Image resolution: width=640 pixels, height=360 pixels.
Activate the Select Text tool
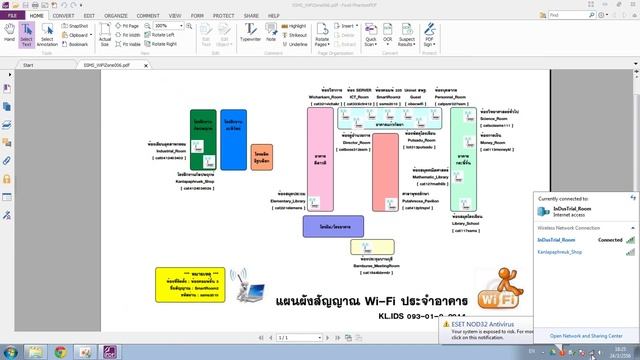click(27, 35)
